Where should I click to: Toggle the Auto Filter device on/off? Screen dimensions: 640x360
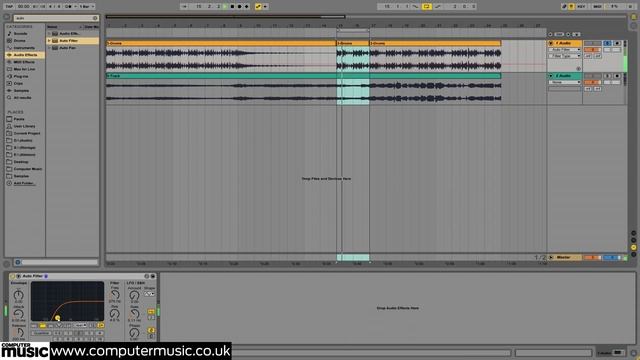point(12,276)
